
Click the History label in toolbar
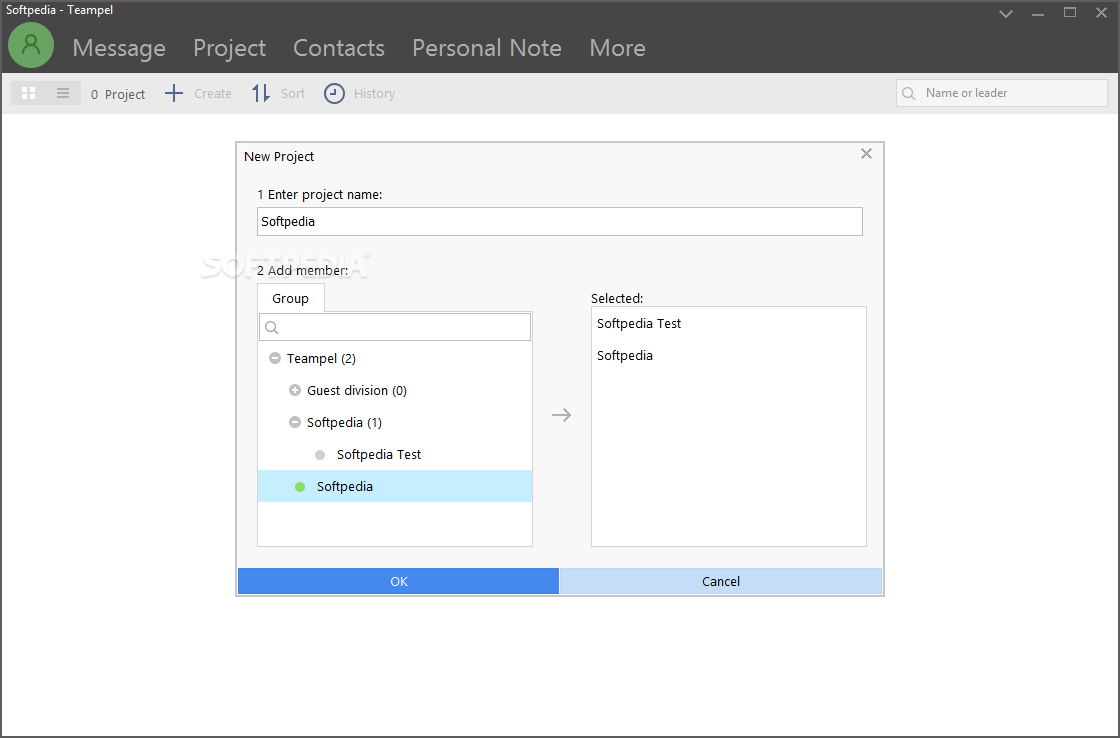tap(374, 94)
